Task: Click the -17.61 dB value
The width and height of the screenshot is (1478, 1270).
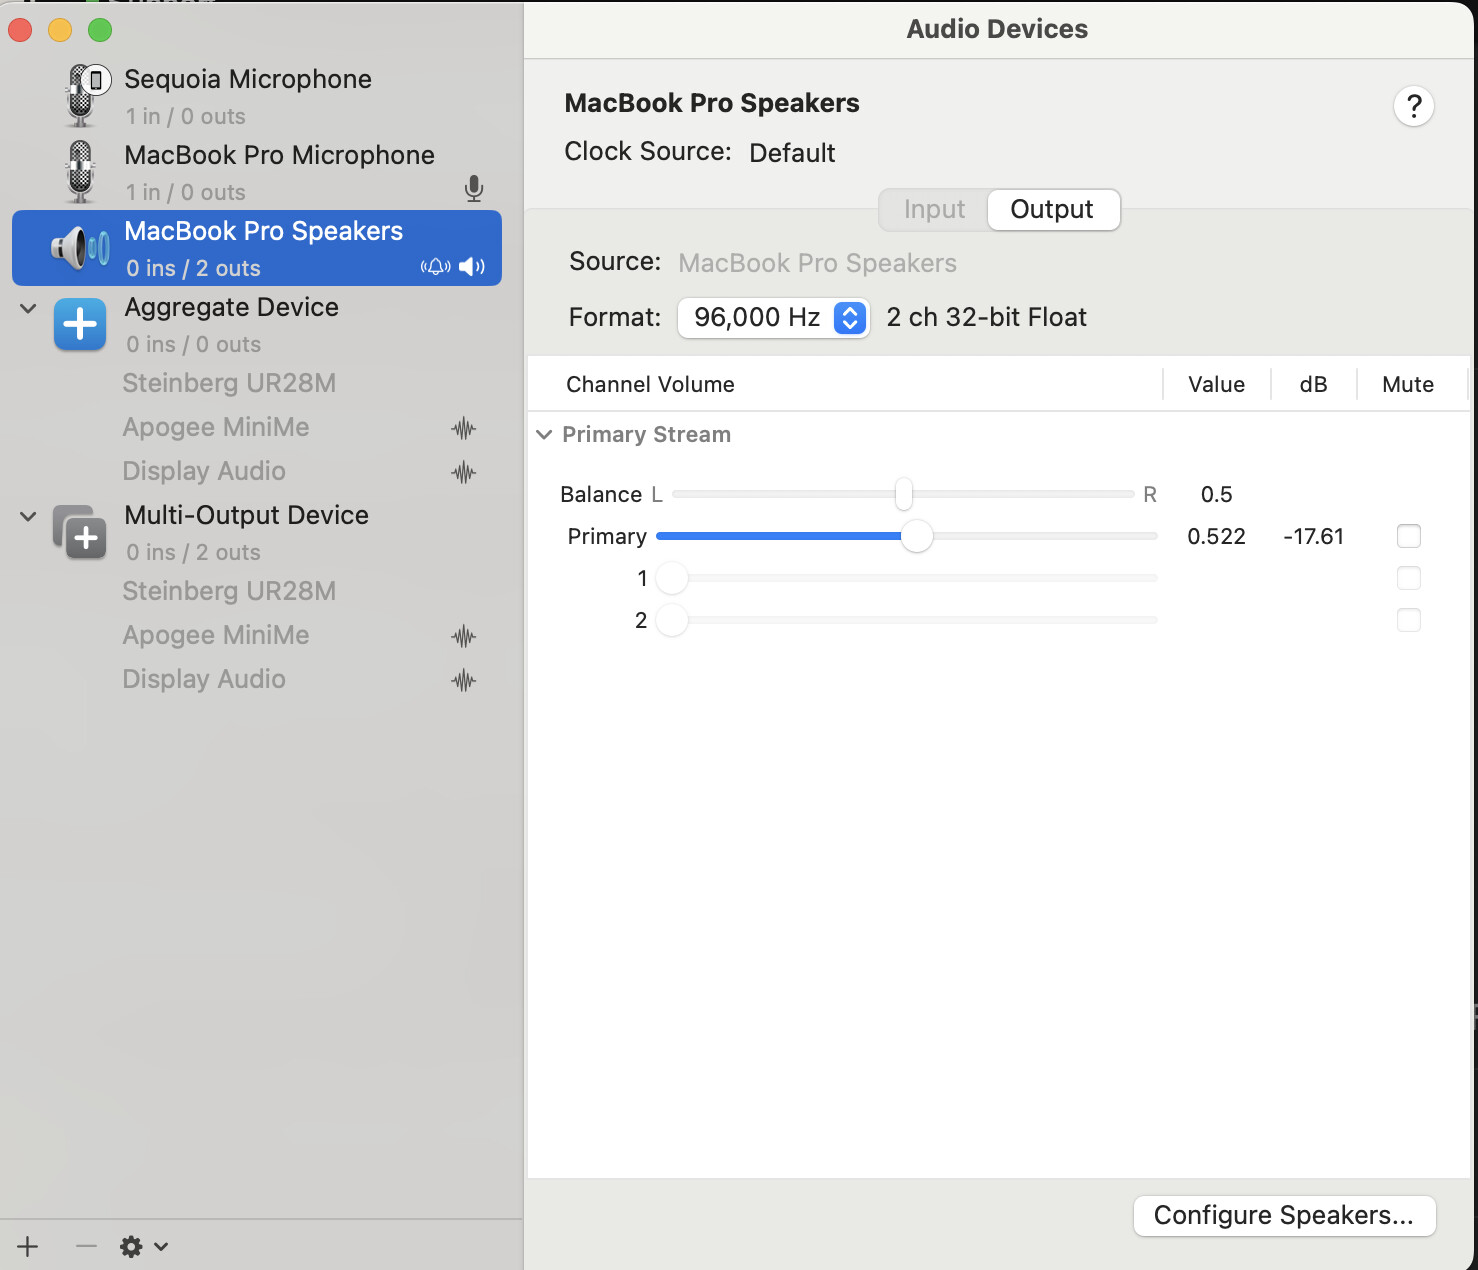Action: (x=1313, y=537)
